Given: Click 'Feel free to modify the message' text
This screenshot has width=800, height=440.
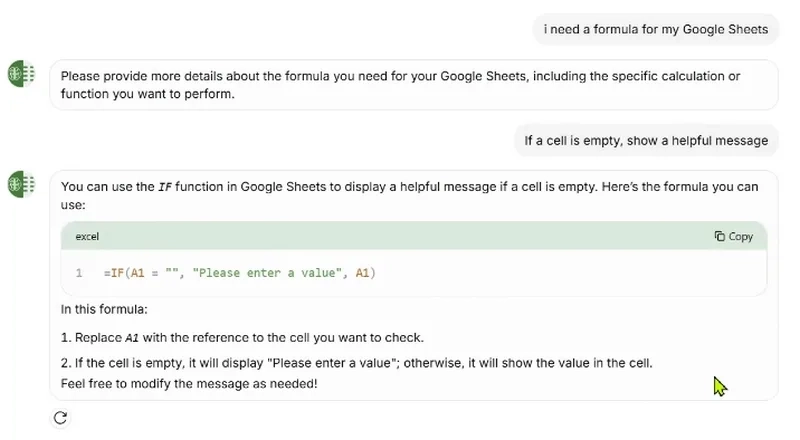Looking at the screenshot, I should pyautogui.click(x=189, y=383).
